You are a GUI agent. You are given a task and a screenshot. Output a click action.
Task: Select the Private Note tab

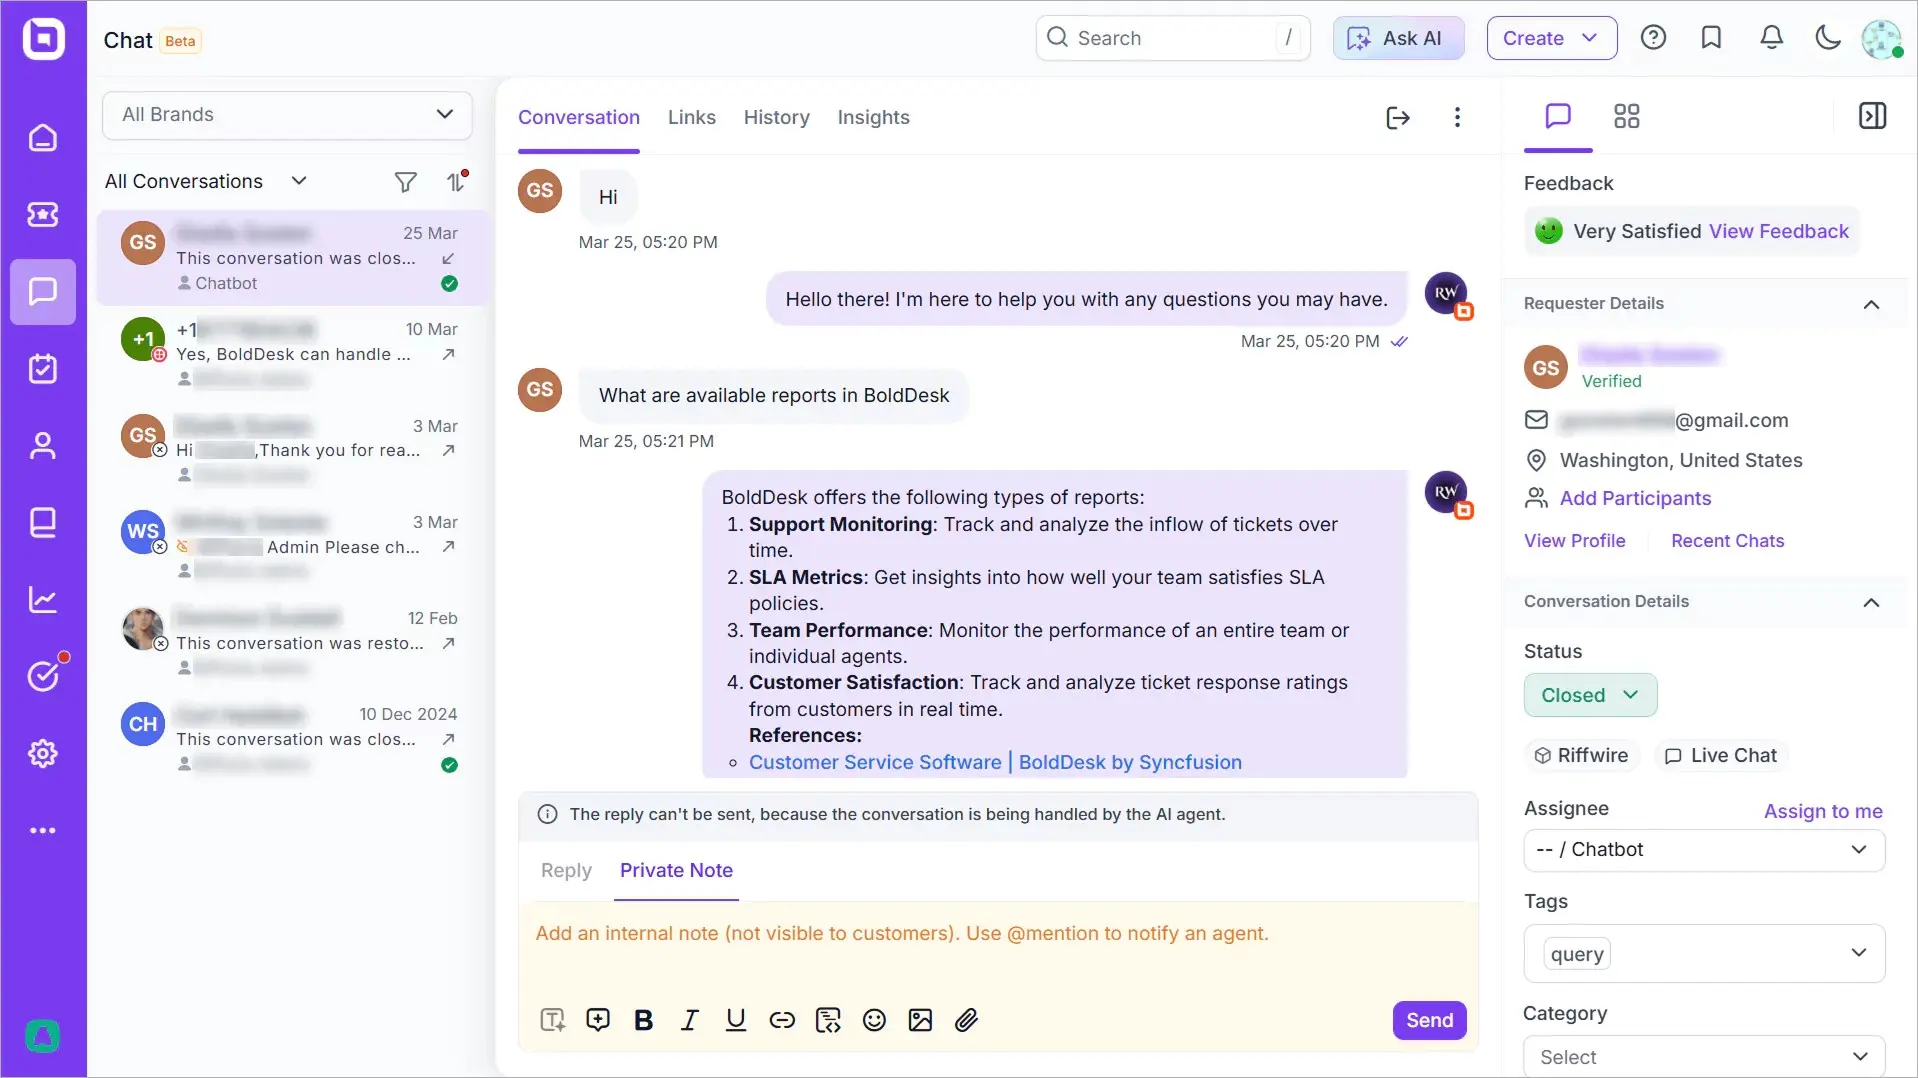tap(676, 870)
